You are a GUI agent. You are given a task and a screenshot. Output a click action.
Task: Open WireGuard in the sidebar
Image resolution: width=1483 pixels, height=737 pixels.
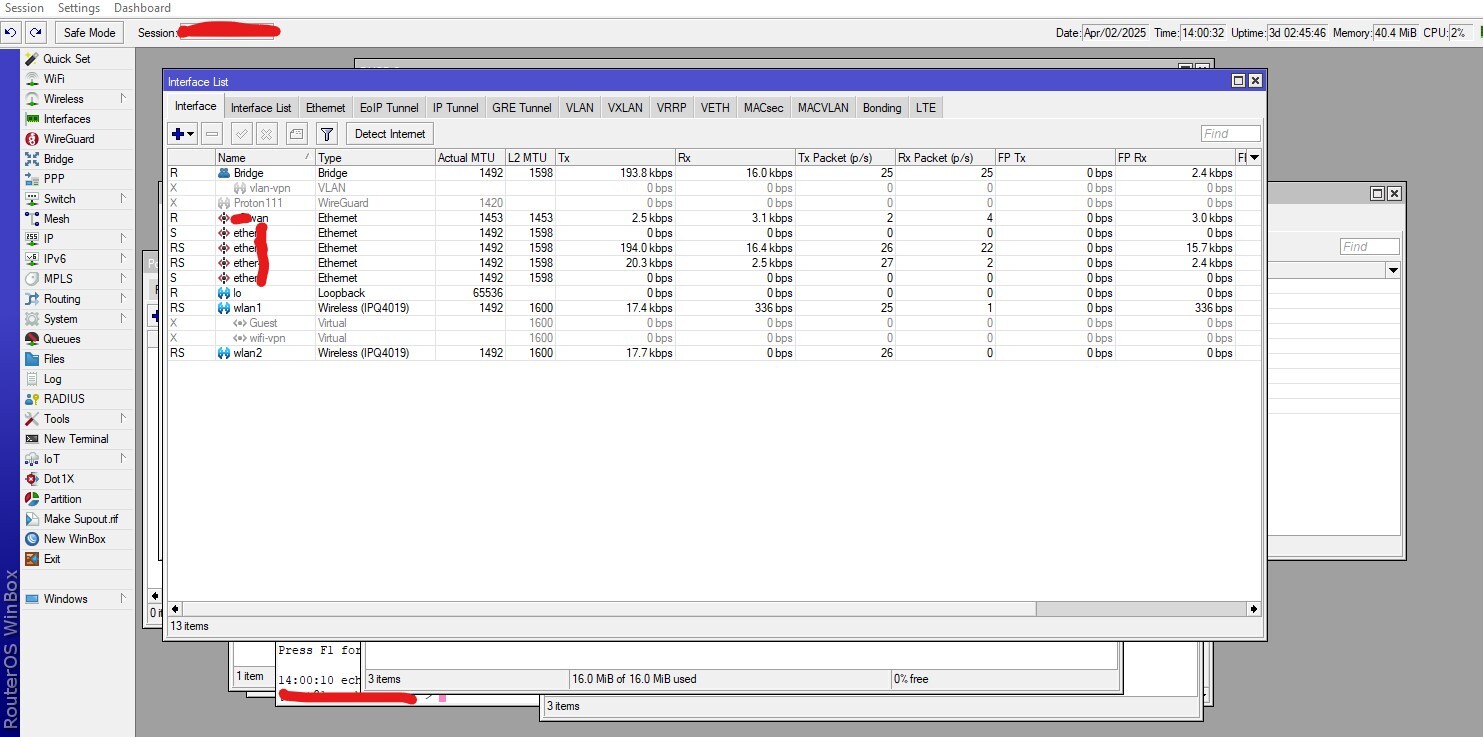pyautogui.click(x=69, y=139)
